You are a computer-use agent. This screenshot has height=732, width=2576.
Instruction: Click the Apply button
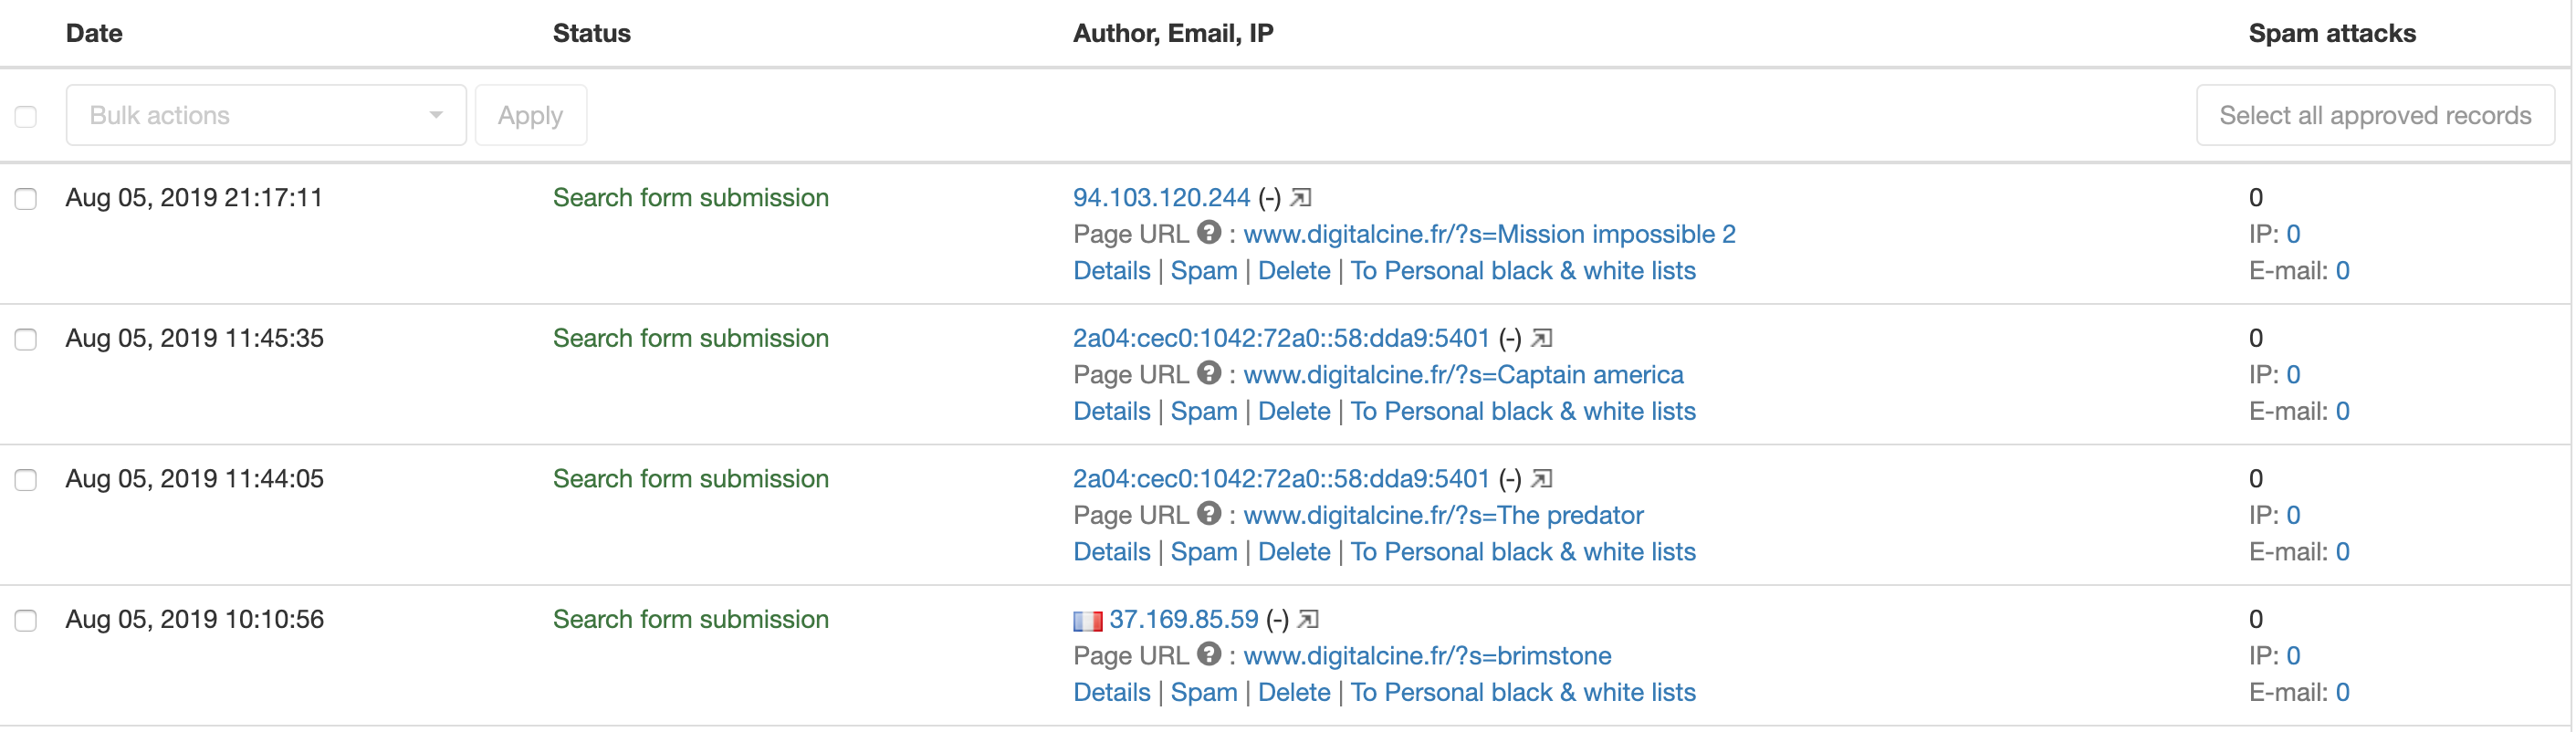(531, 115)
